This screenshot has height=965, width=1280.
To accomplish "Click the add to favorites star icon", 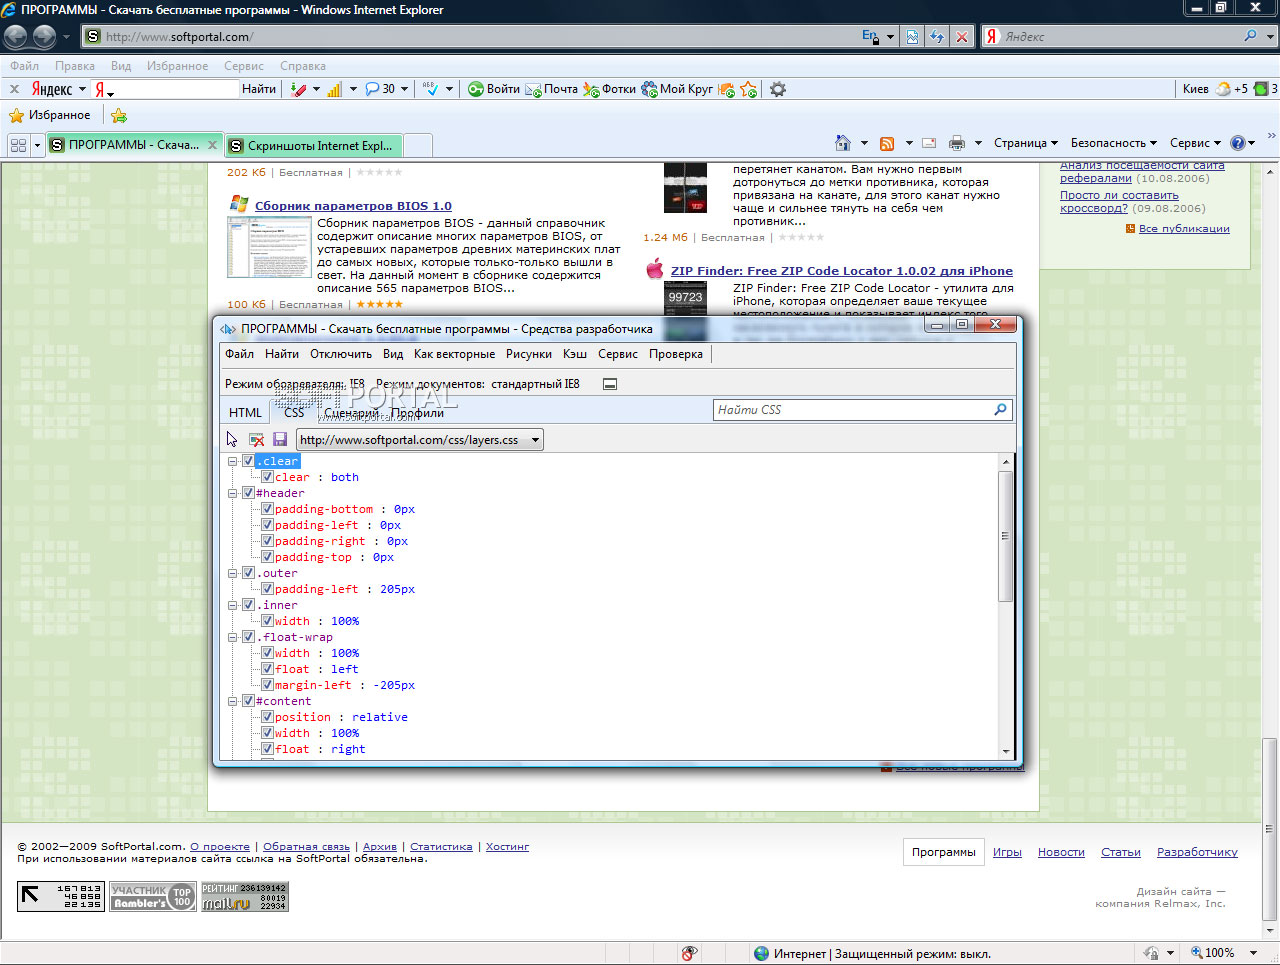I will pos(119,116).
